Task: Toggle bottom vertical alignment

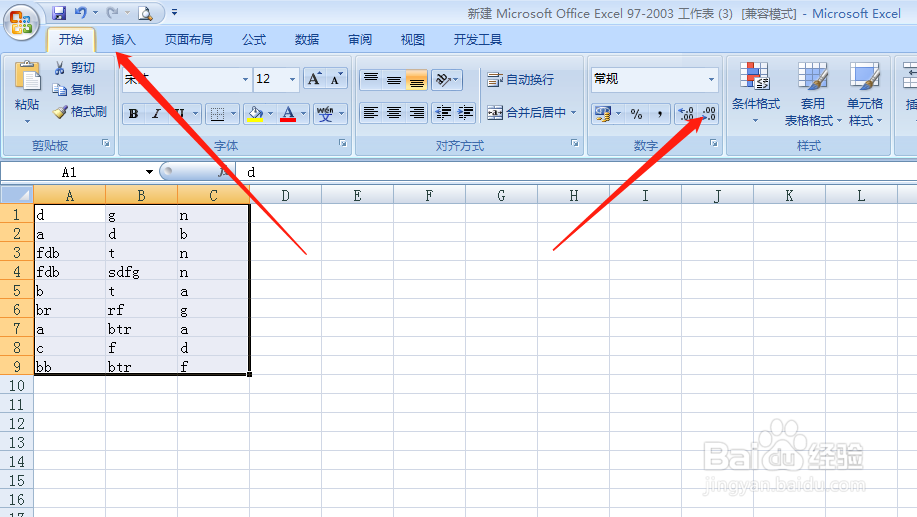Action: pos(416,79)
